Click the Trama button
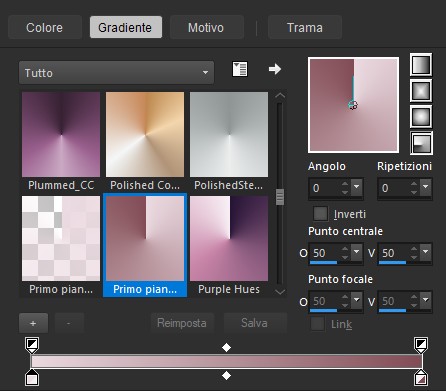The image size is (446, 391). tap(305, 27)
